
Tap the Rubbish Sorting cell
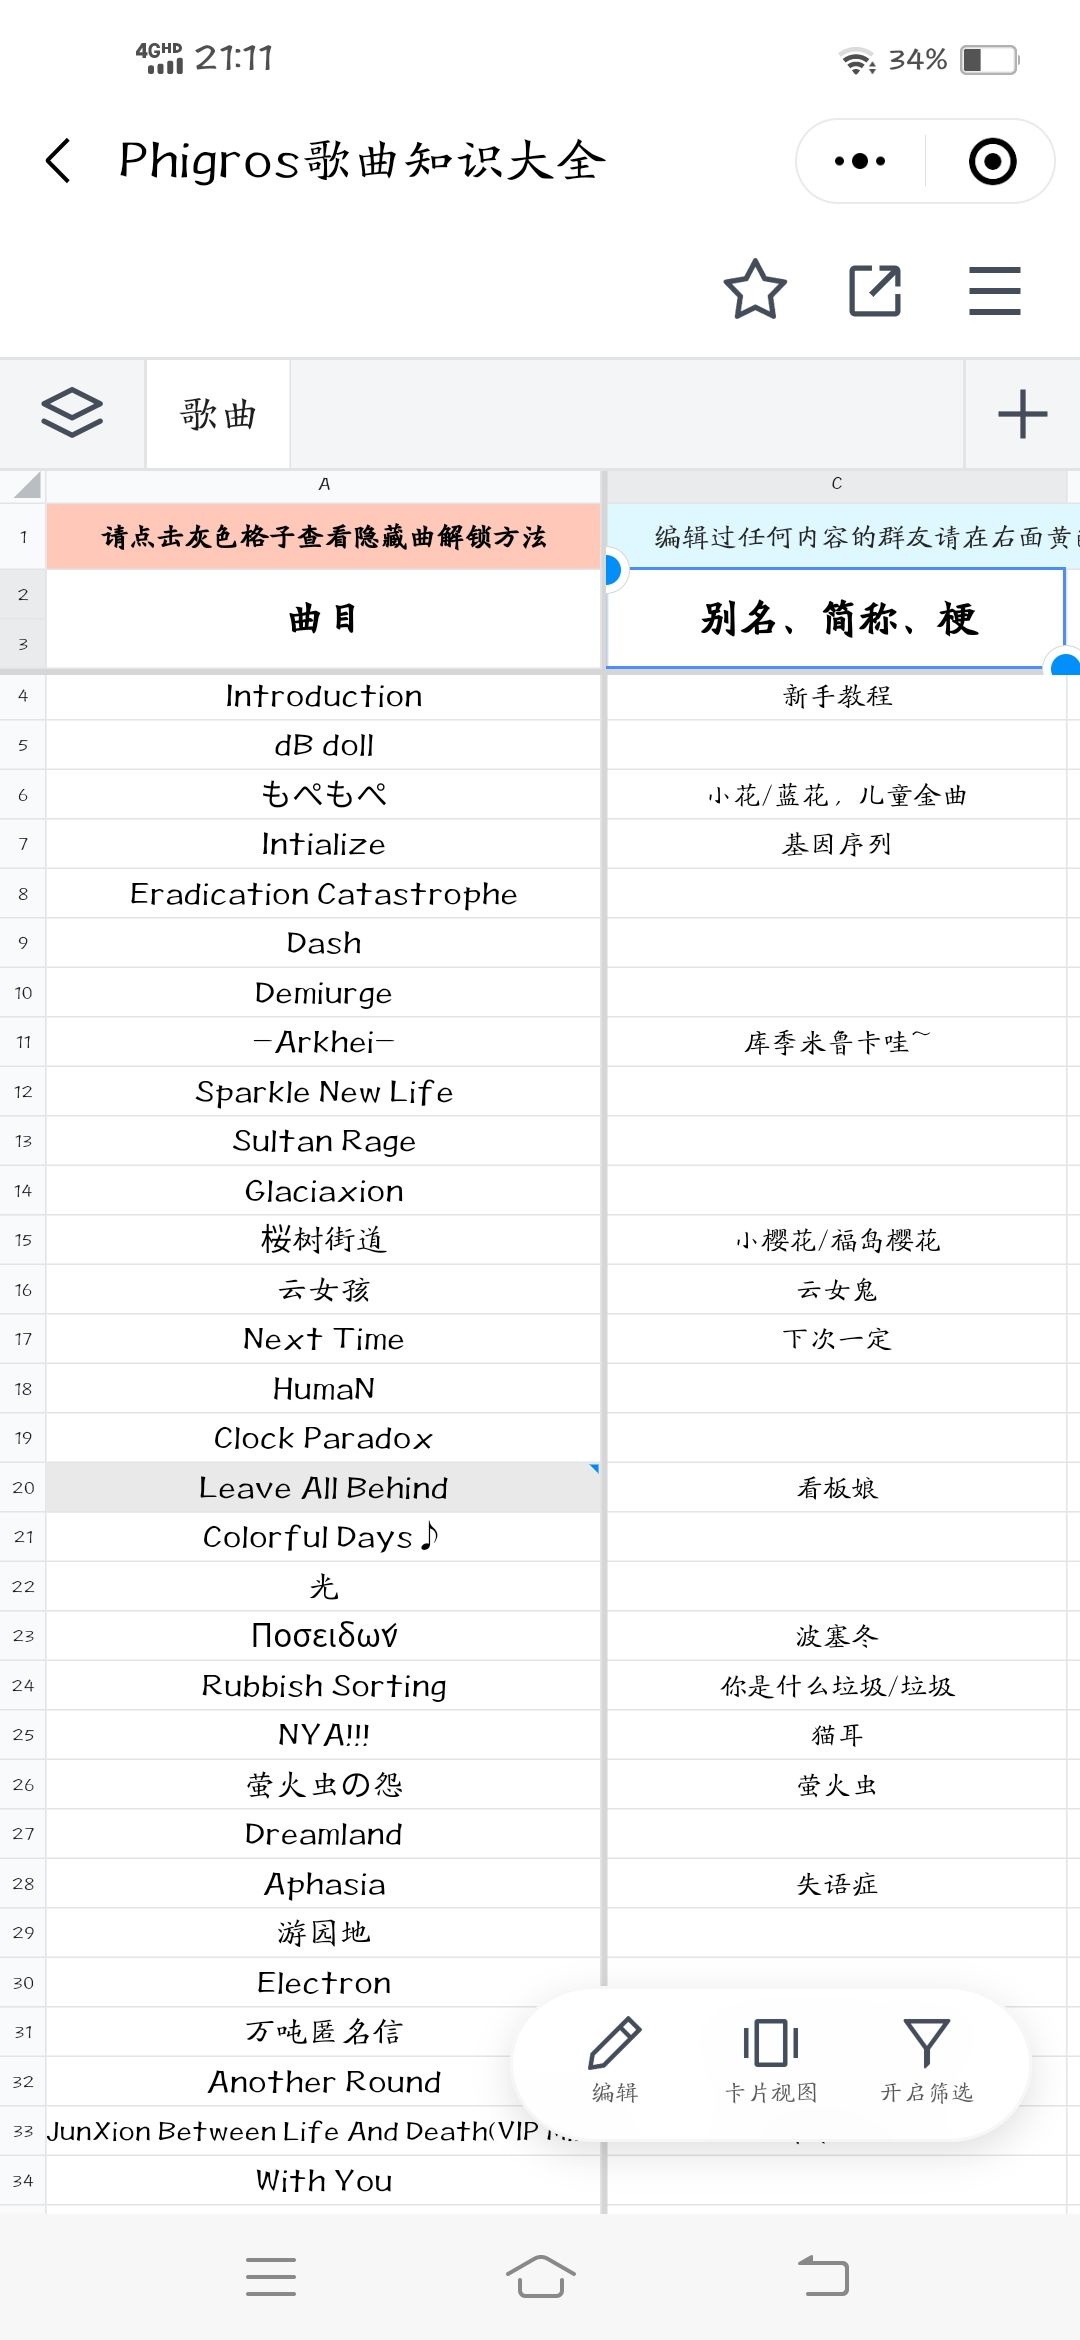click(x=323, y=1686)
